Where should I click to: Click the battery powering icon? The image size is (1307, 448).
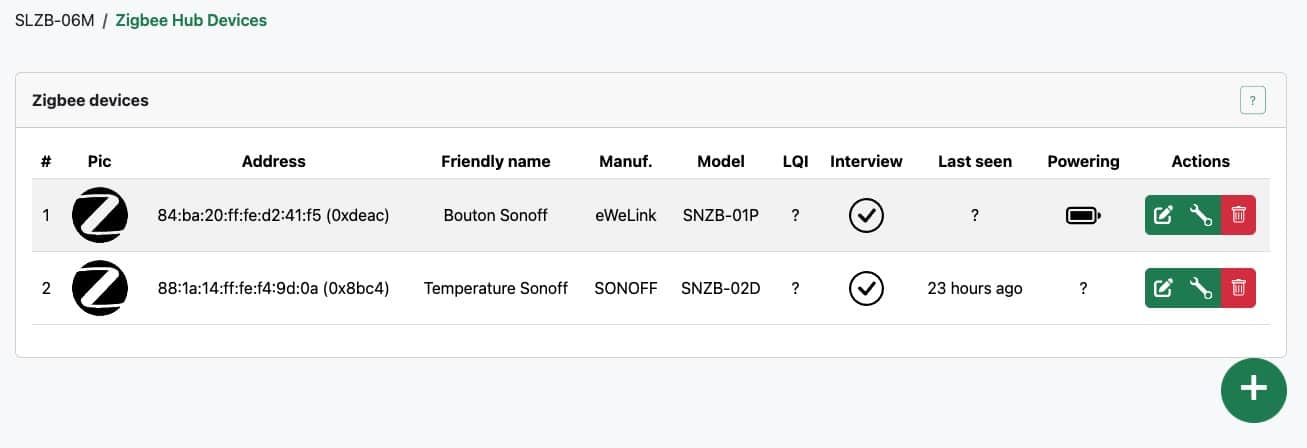pos(1083,215)
